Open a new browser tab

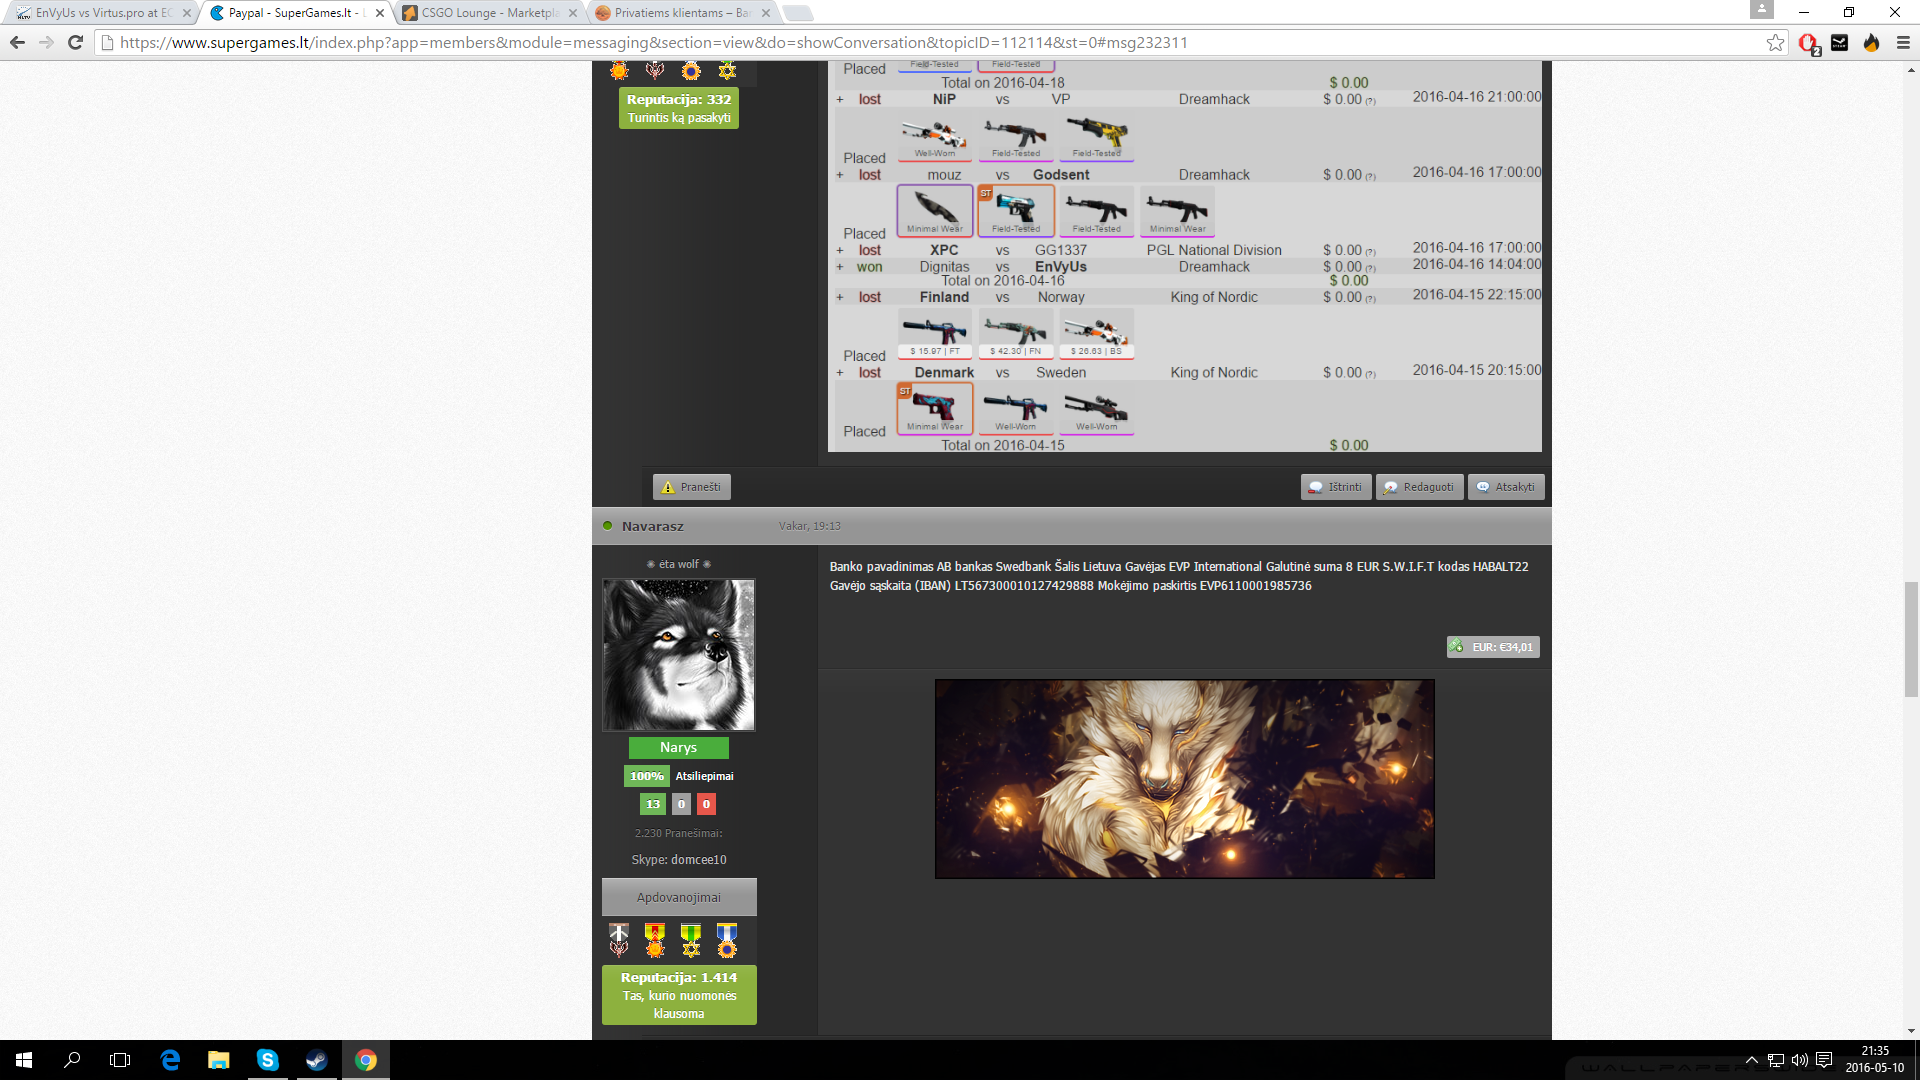(797, 13)
